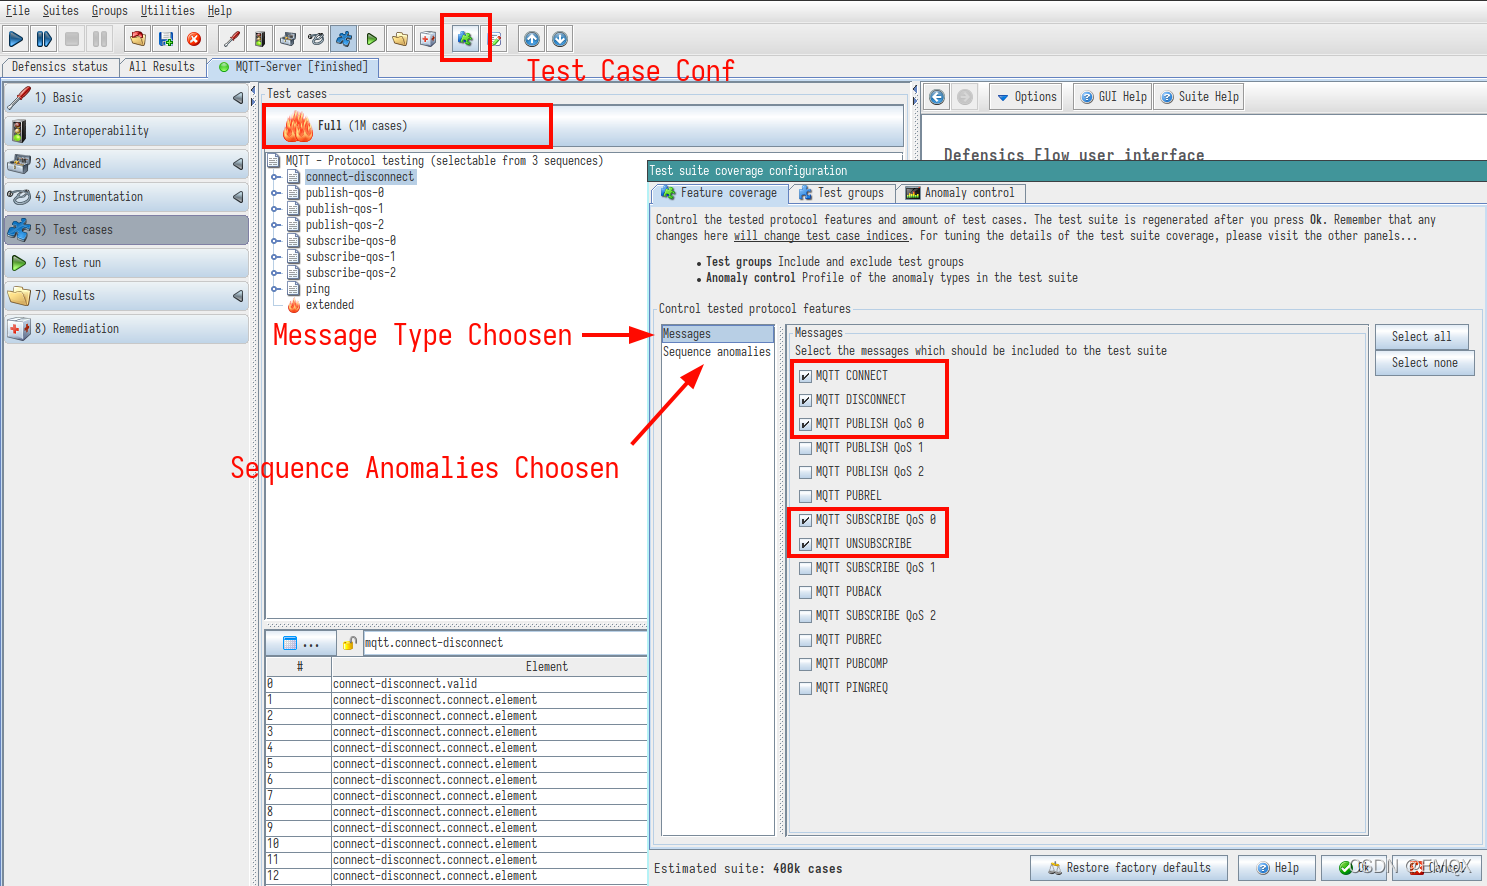Open 6) Test run sidebar step

pyautogui.click(x=126, y=263)
